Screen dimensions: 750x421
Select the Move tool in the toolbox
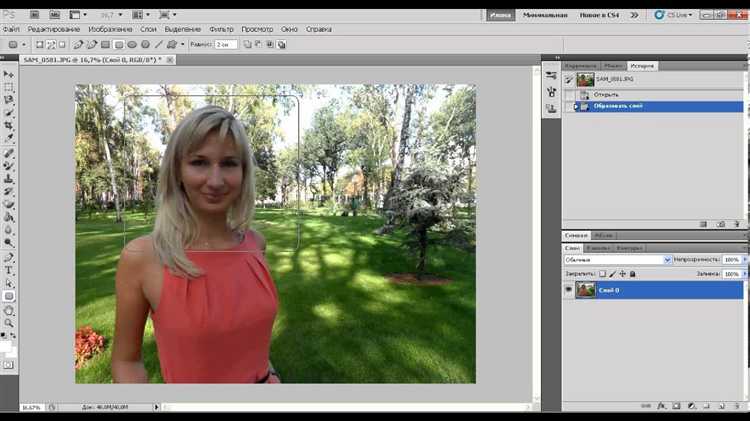(9, 74)
